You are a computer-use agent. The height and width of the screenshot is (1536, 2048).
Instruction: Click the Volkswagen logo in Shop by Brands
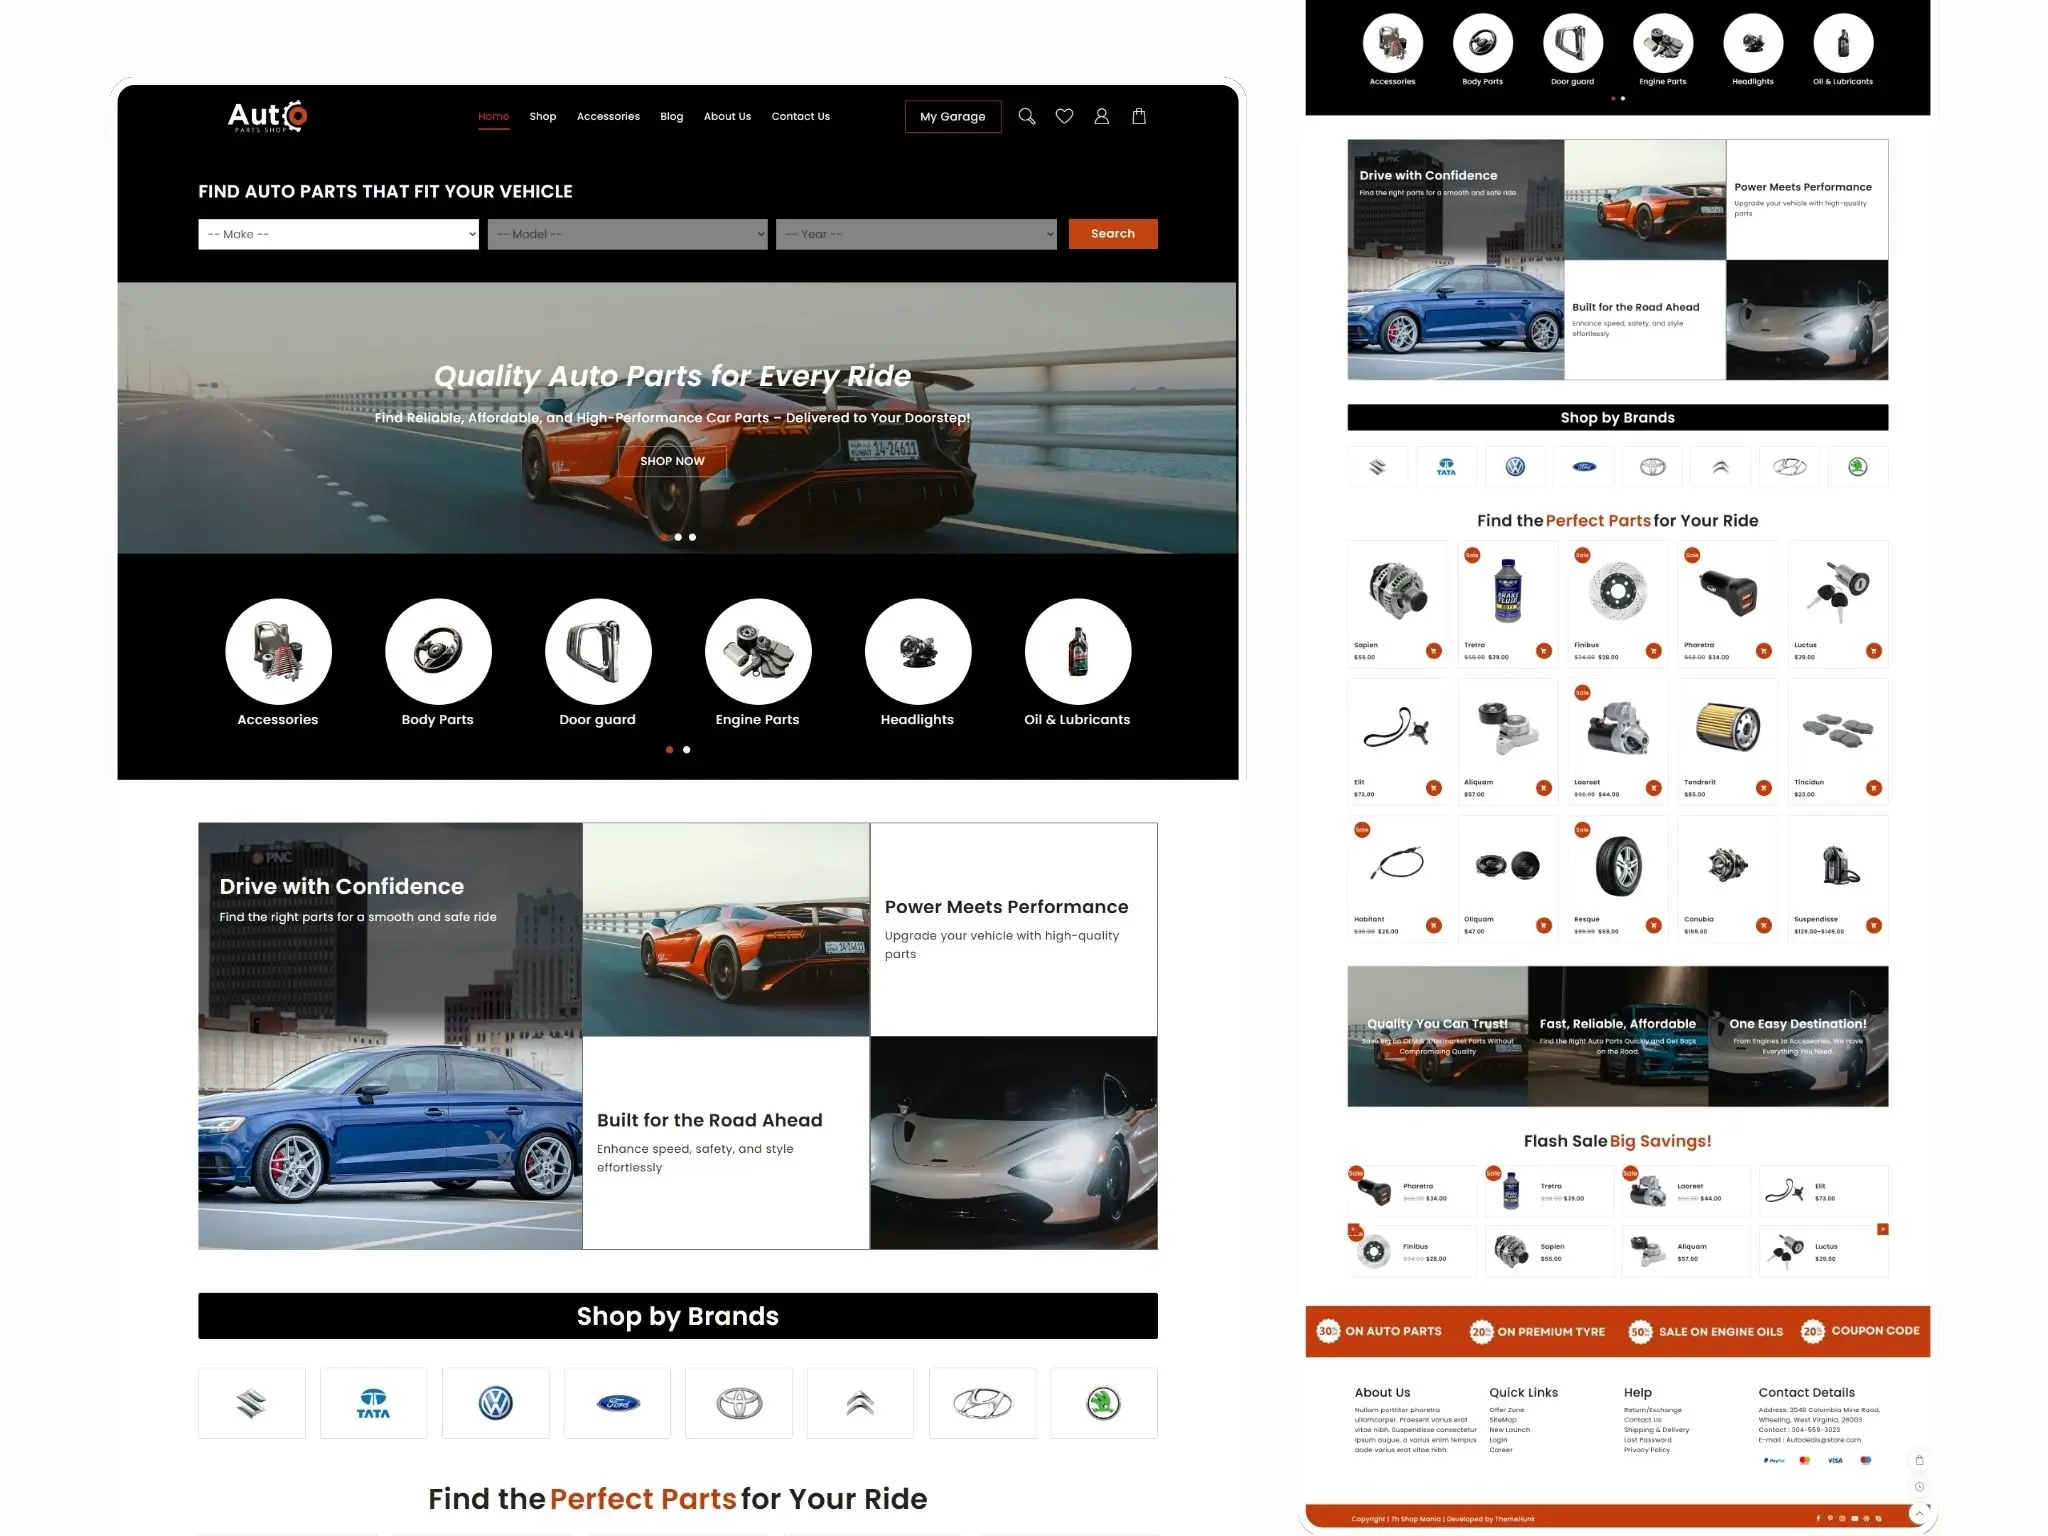coord(495,1402)
